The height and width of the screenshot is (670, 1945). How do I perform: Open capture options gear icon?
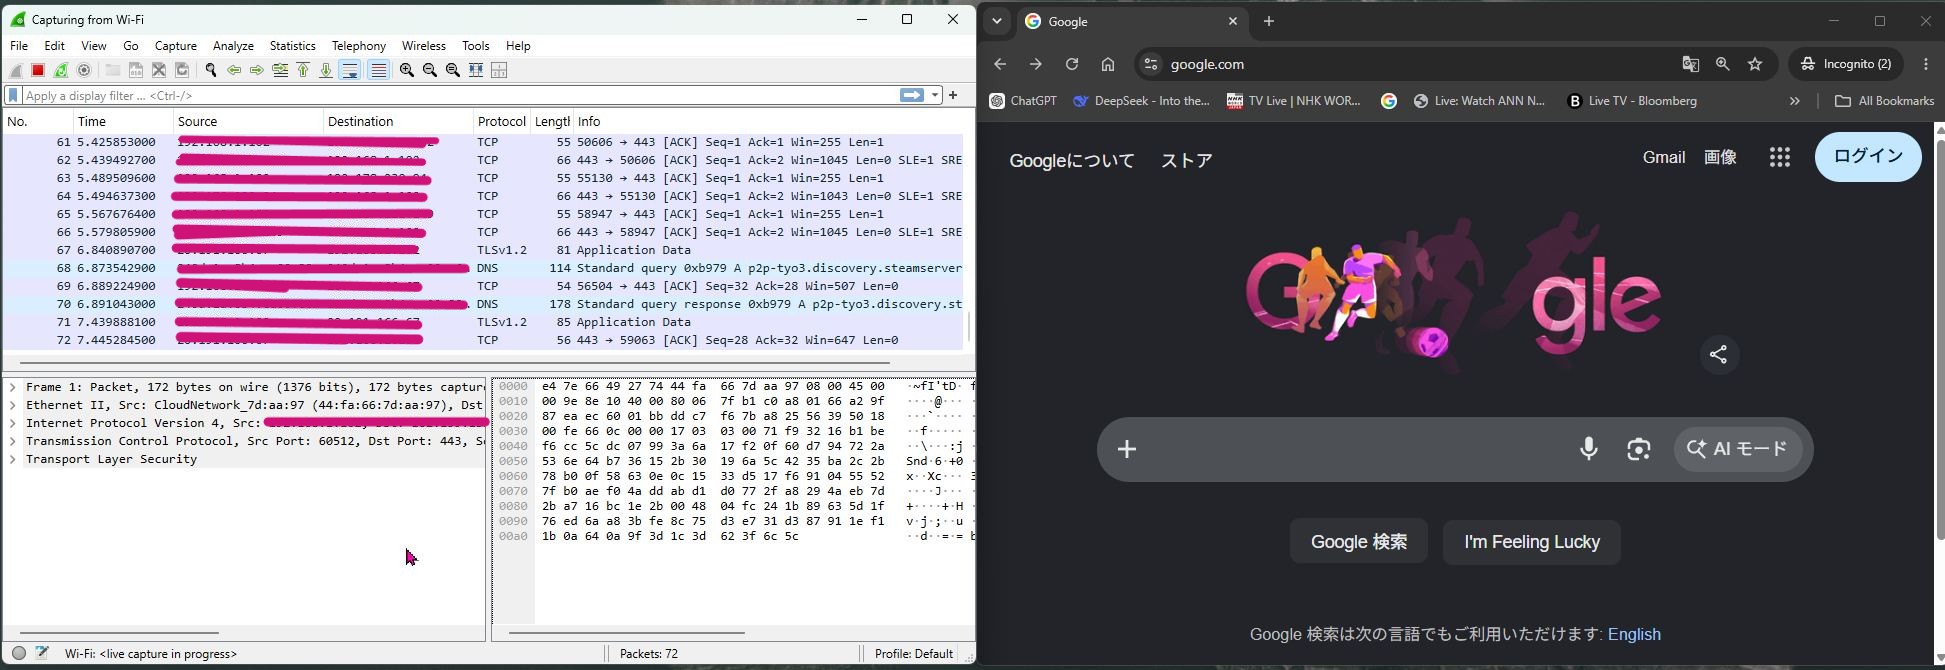coord(84,70)
